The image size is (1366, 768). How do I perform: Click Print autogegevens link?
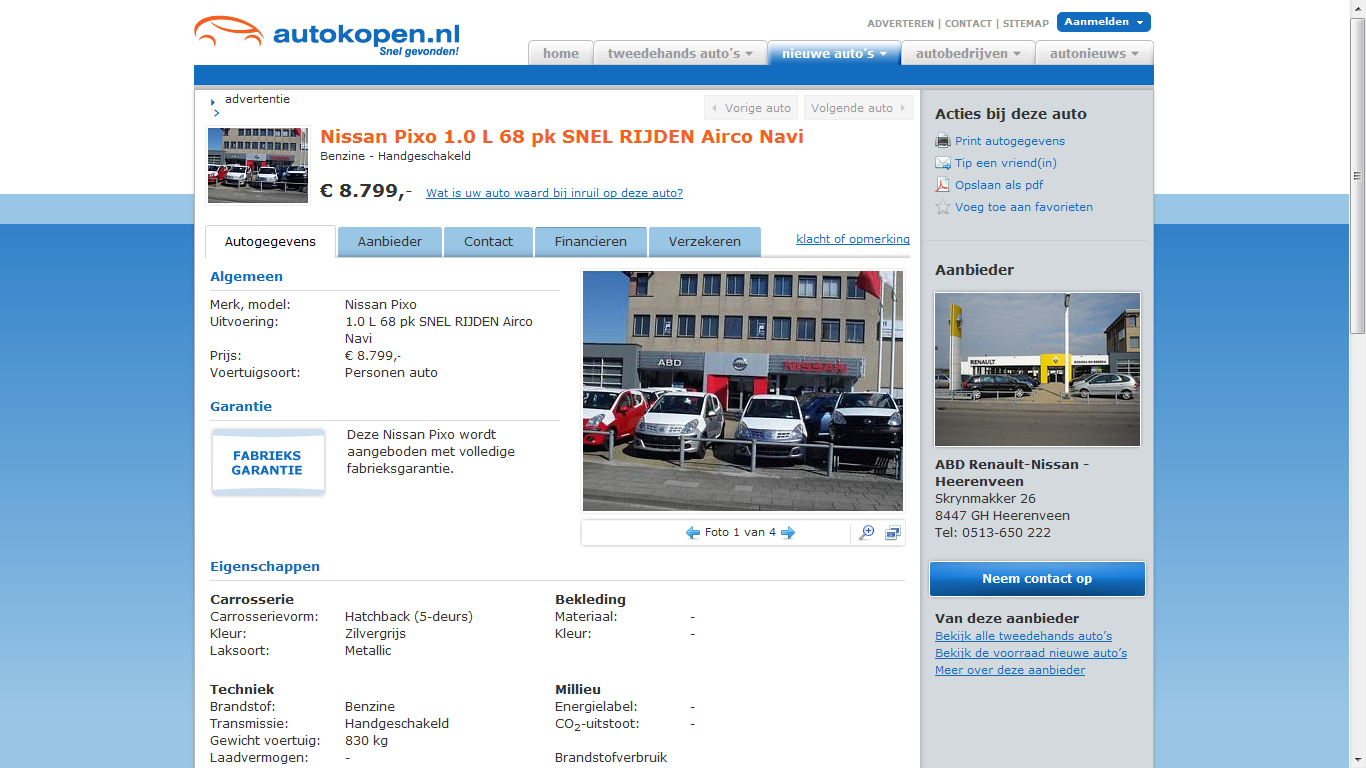click(x=1010, y=141)
